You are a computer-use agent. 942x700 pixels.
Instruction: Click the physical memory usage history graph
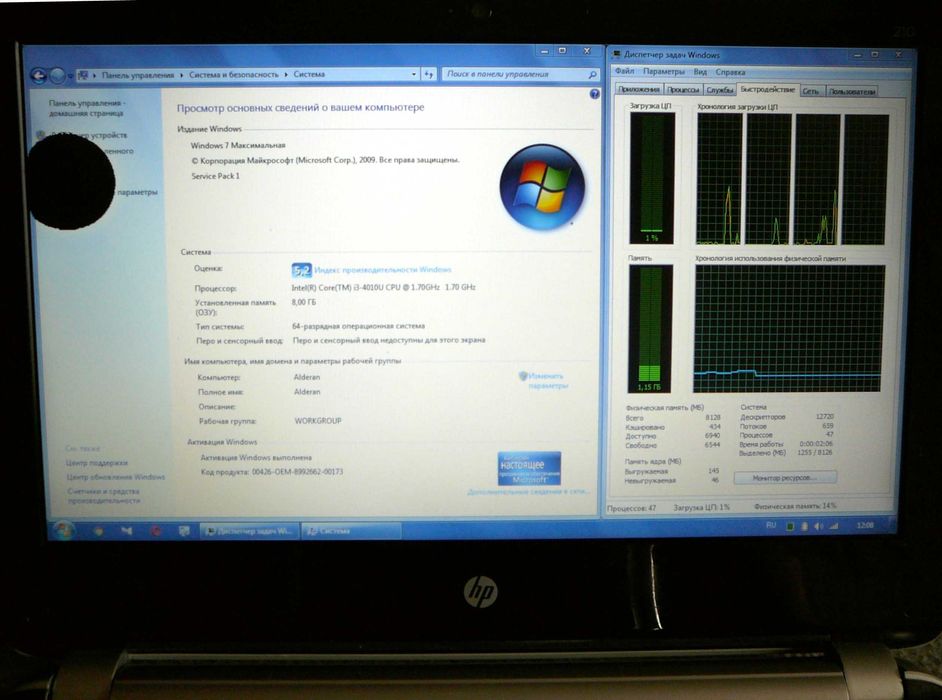788,328
